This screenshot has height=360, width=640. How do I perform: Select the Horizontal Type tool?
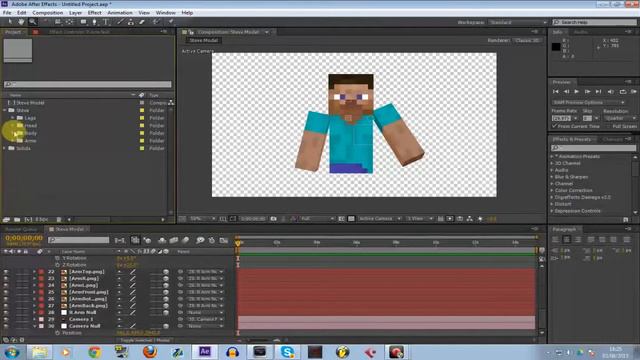click(106, 22)
